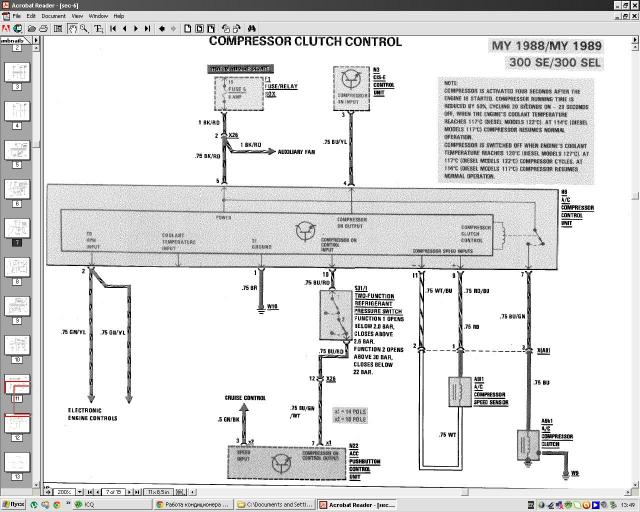Viewport: 640px width, 512px height.
Task: Expand the navigation pane arrow menu
Action: [x=36, y=40]
